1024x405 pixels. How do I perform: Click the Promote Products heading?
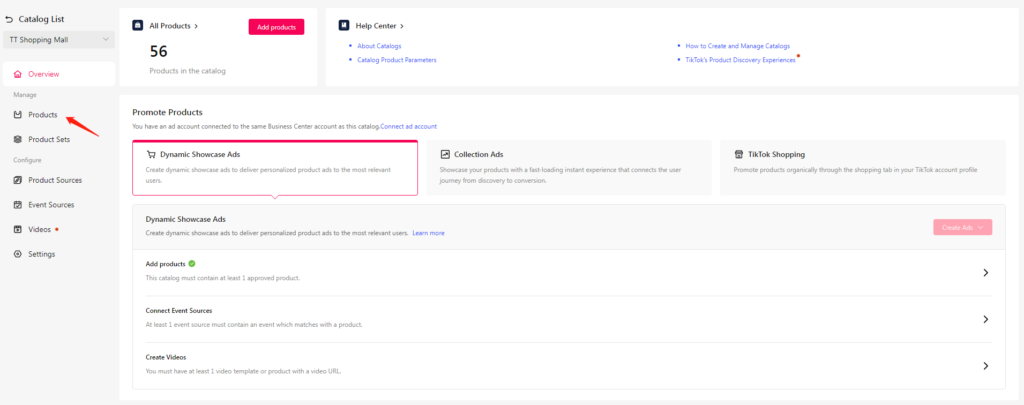coord(167,112)
